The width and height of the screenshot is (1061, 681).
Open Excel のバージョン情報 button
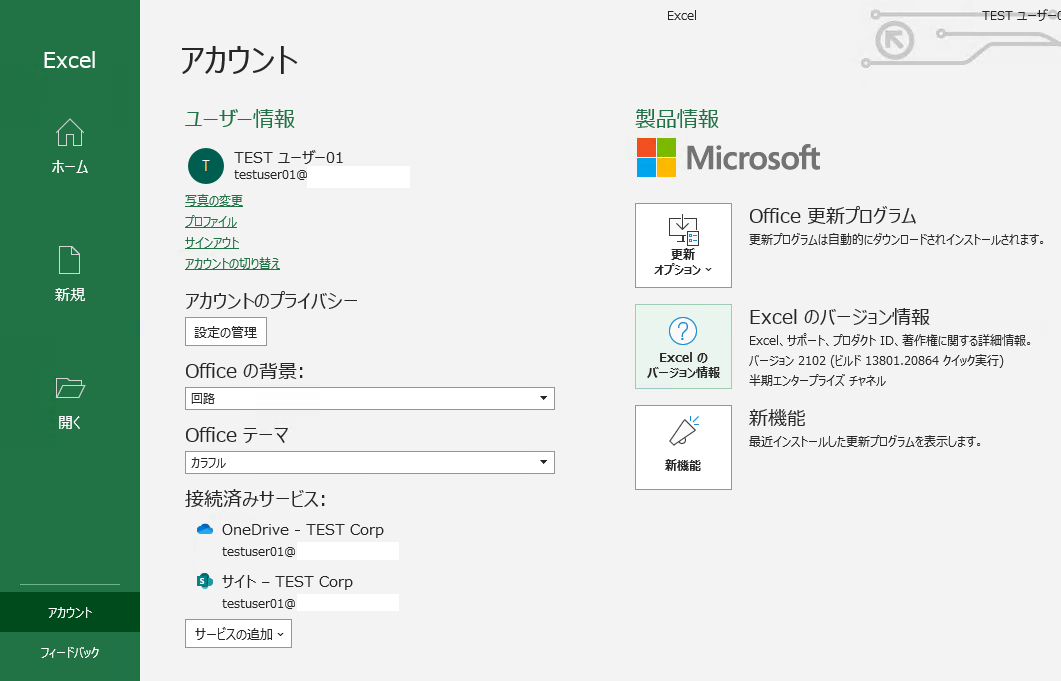683,347
